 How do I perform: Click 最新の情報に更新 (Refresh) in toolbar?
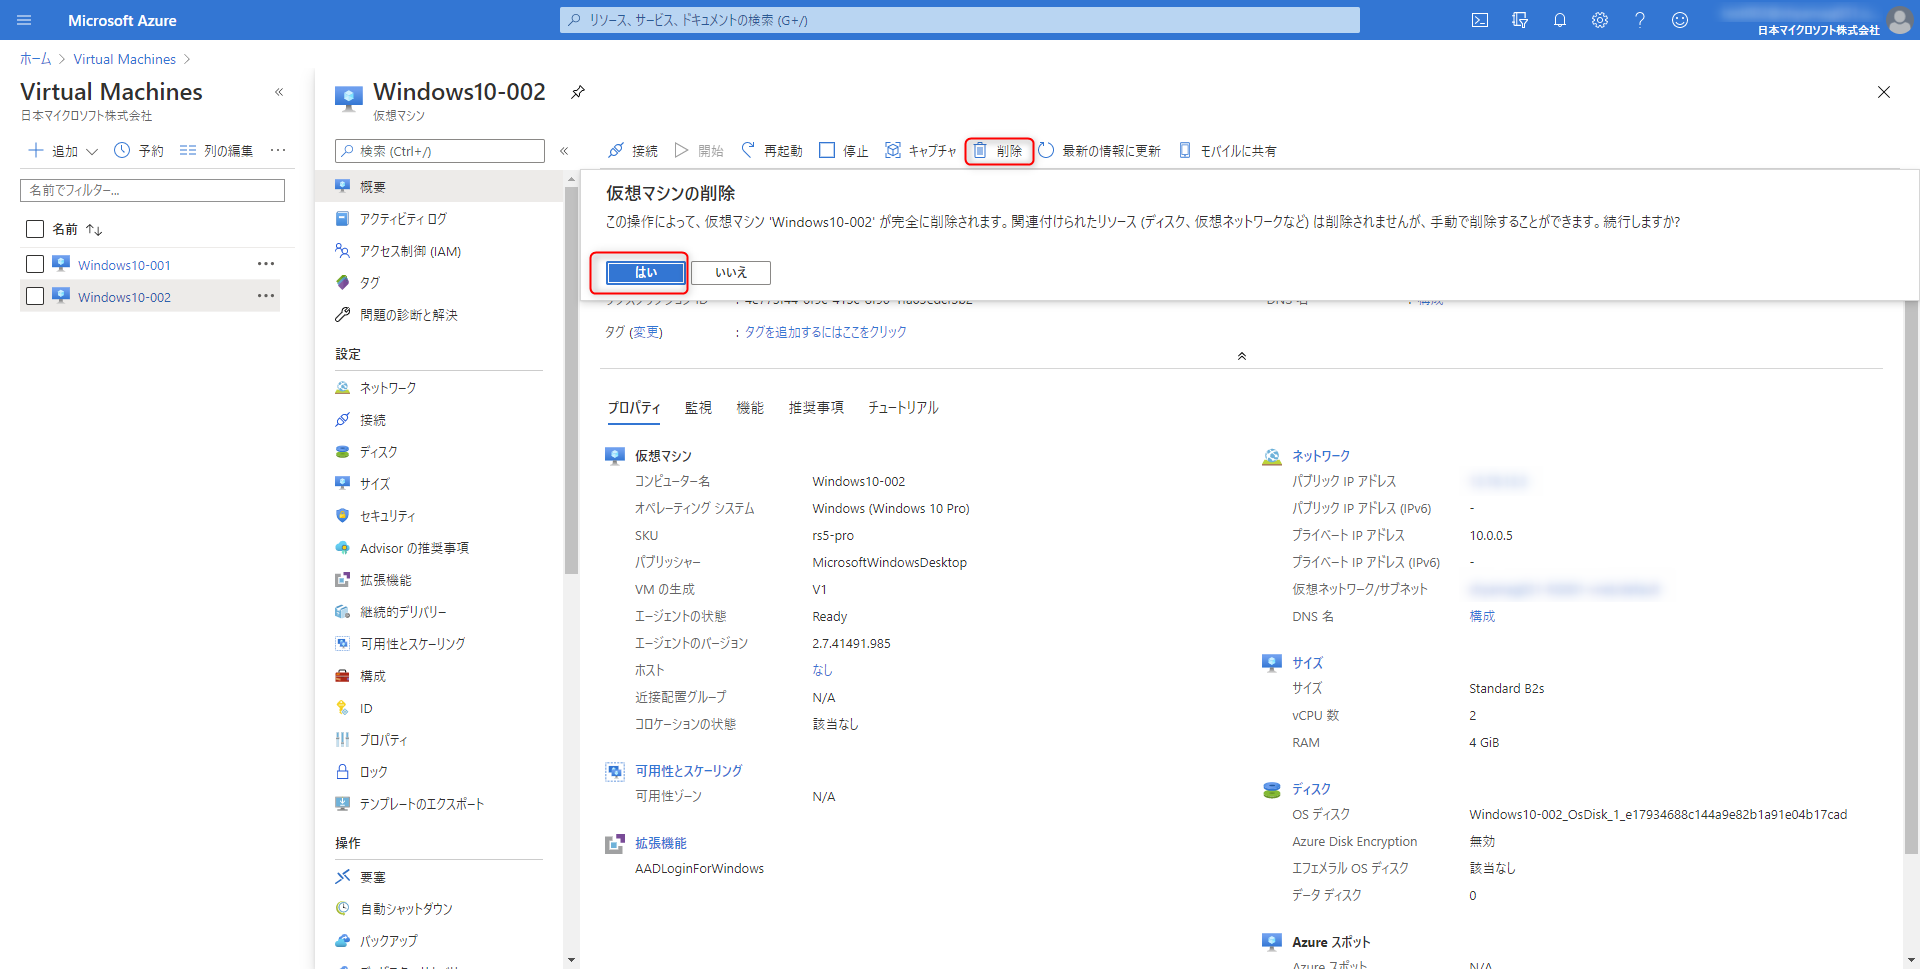click(x=1099, y=151)
